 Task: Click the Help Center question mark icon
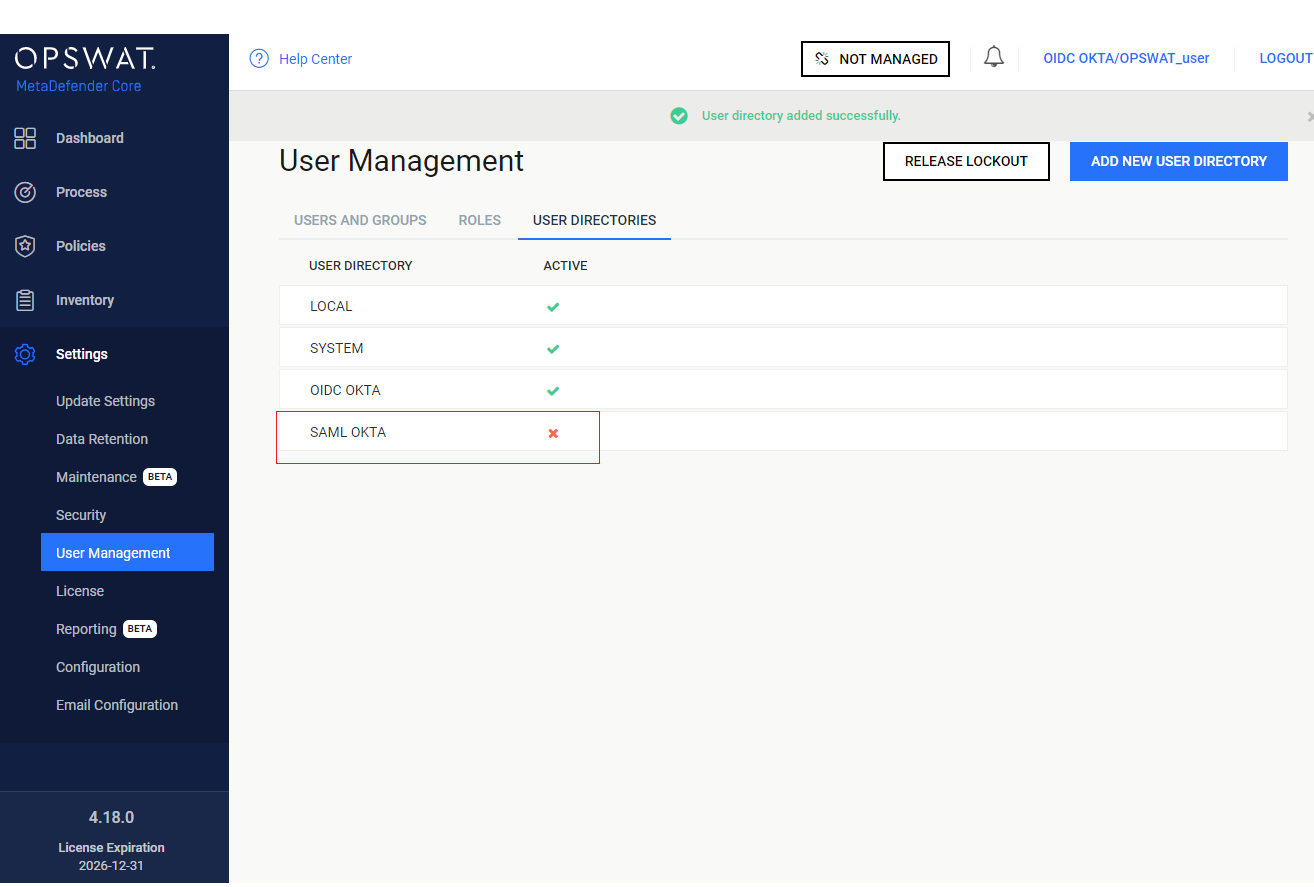tap(259, 59)
